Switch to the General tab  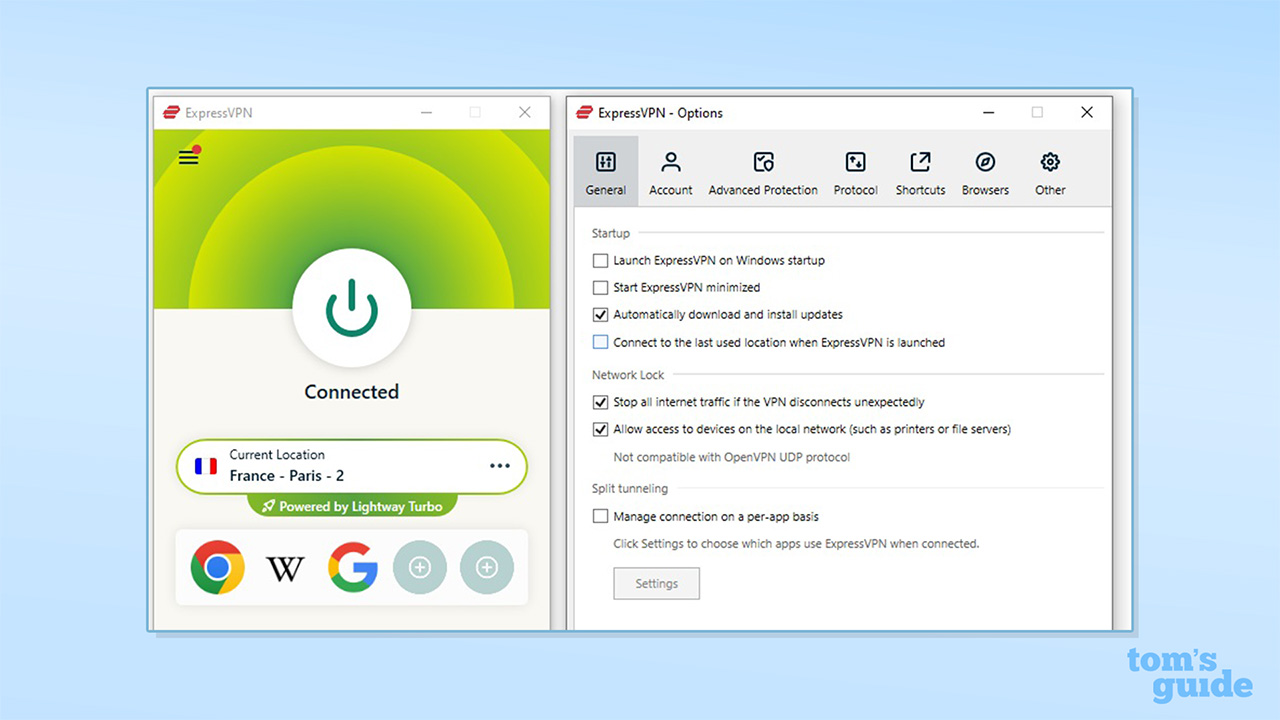606,172
